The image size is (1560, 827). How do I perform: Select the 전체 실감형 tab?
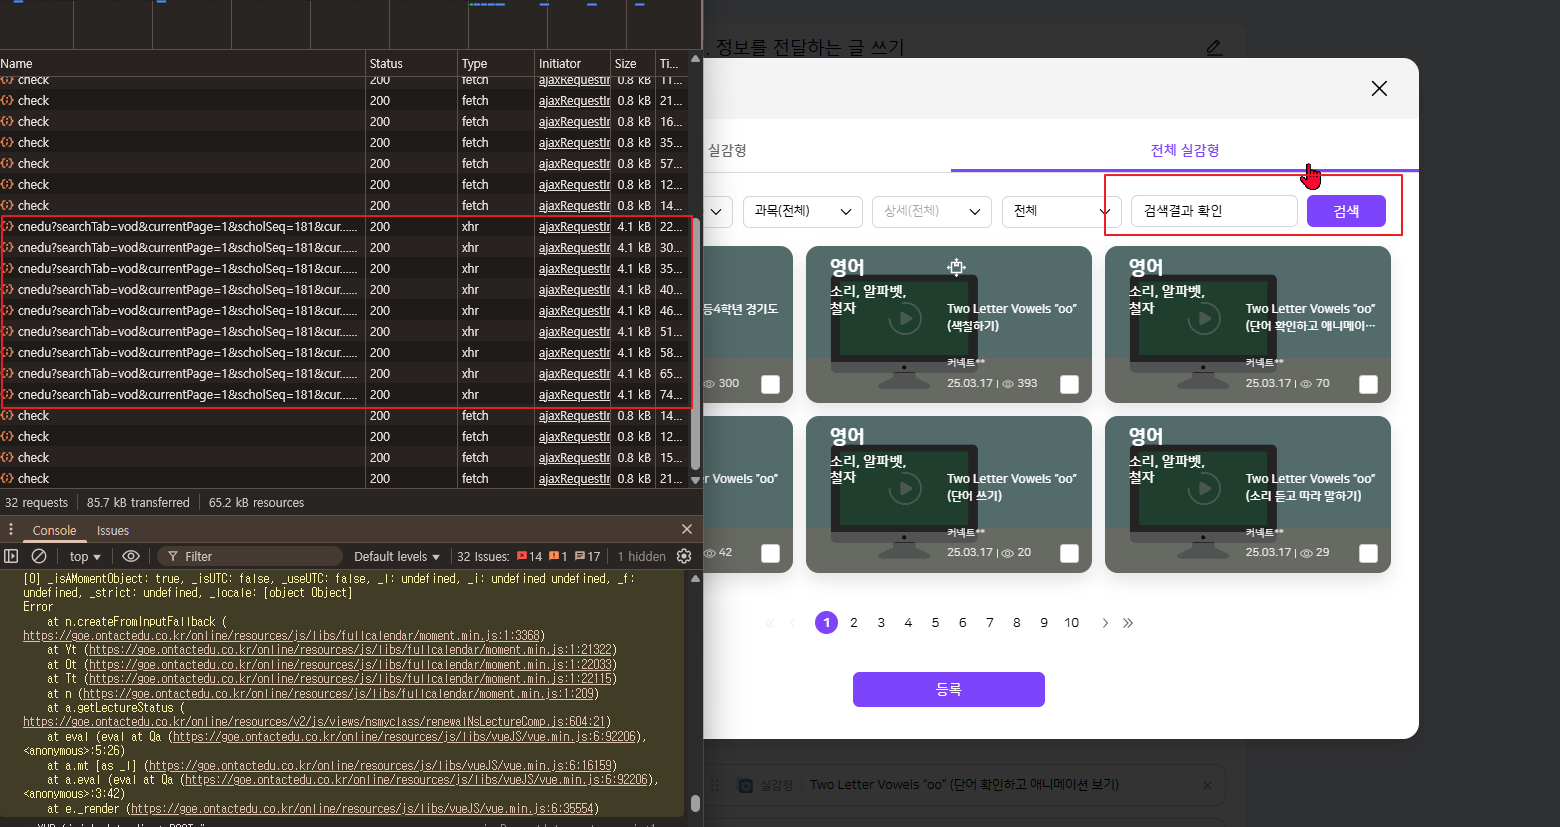tap(1184, 150)
